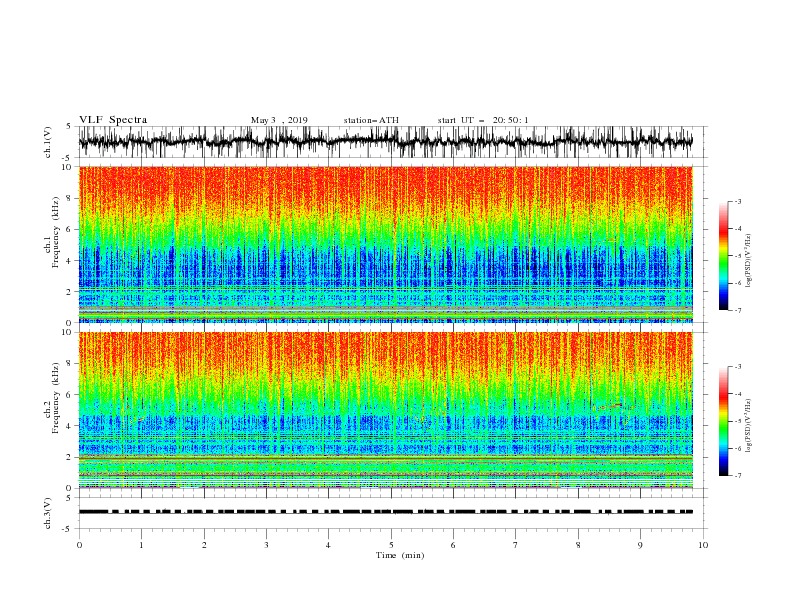Click inside the ch.2 spectrogram panel
Screen dimensions: 792x612
[385, 410]
